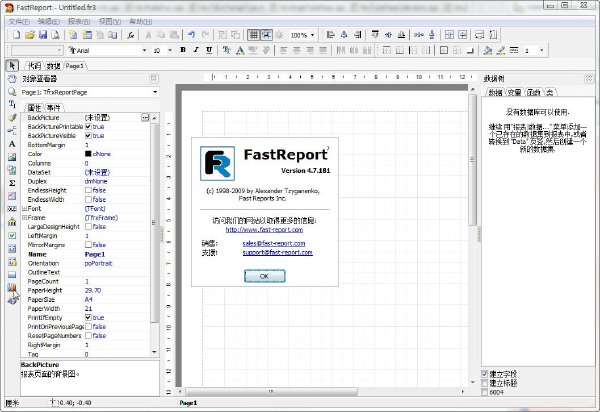Viewport: 600px width, 412px height.
Task: Select the Edit Text tool
Action: tap(12, 104)
